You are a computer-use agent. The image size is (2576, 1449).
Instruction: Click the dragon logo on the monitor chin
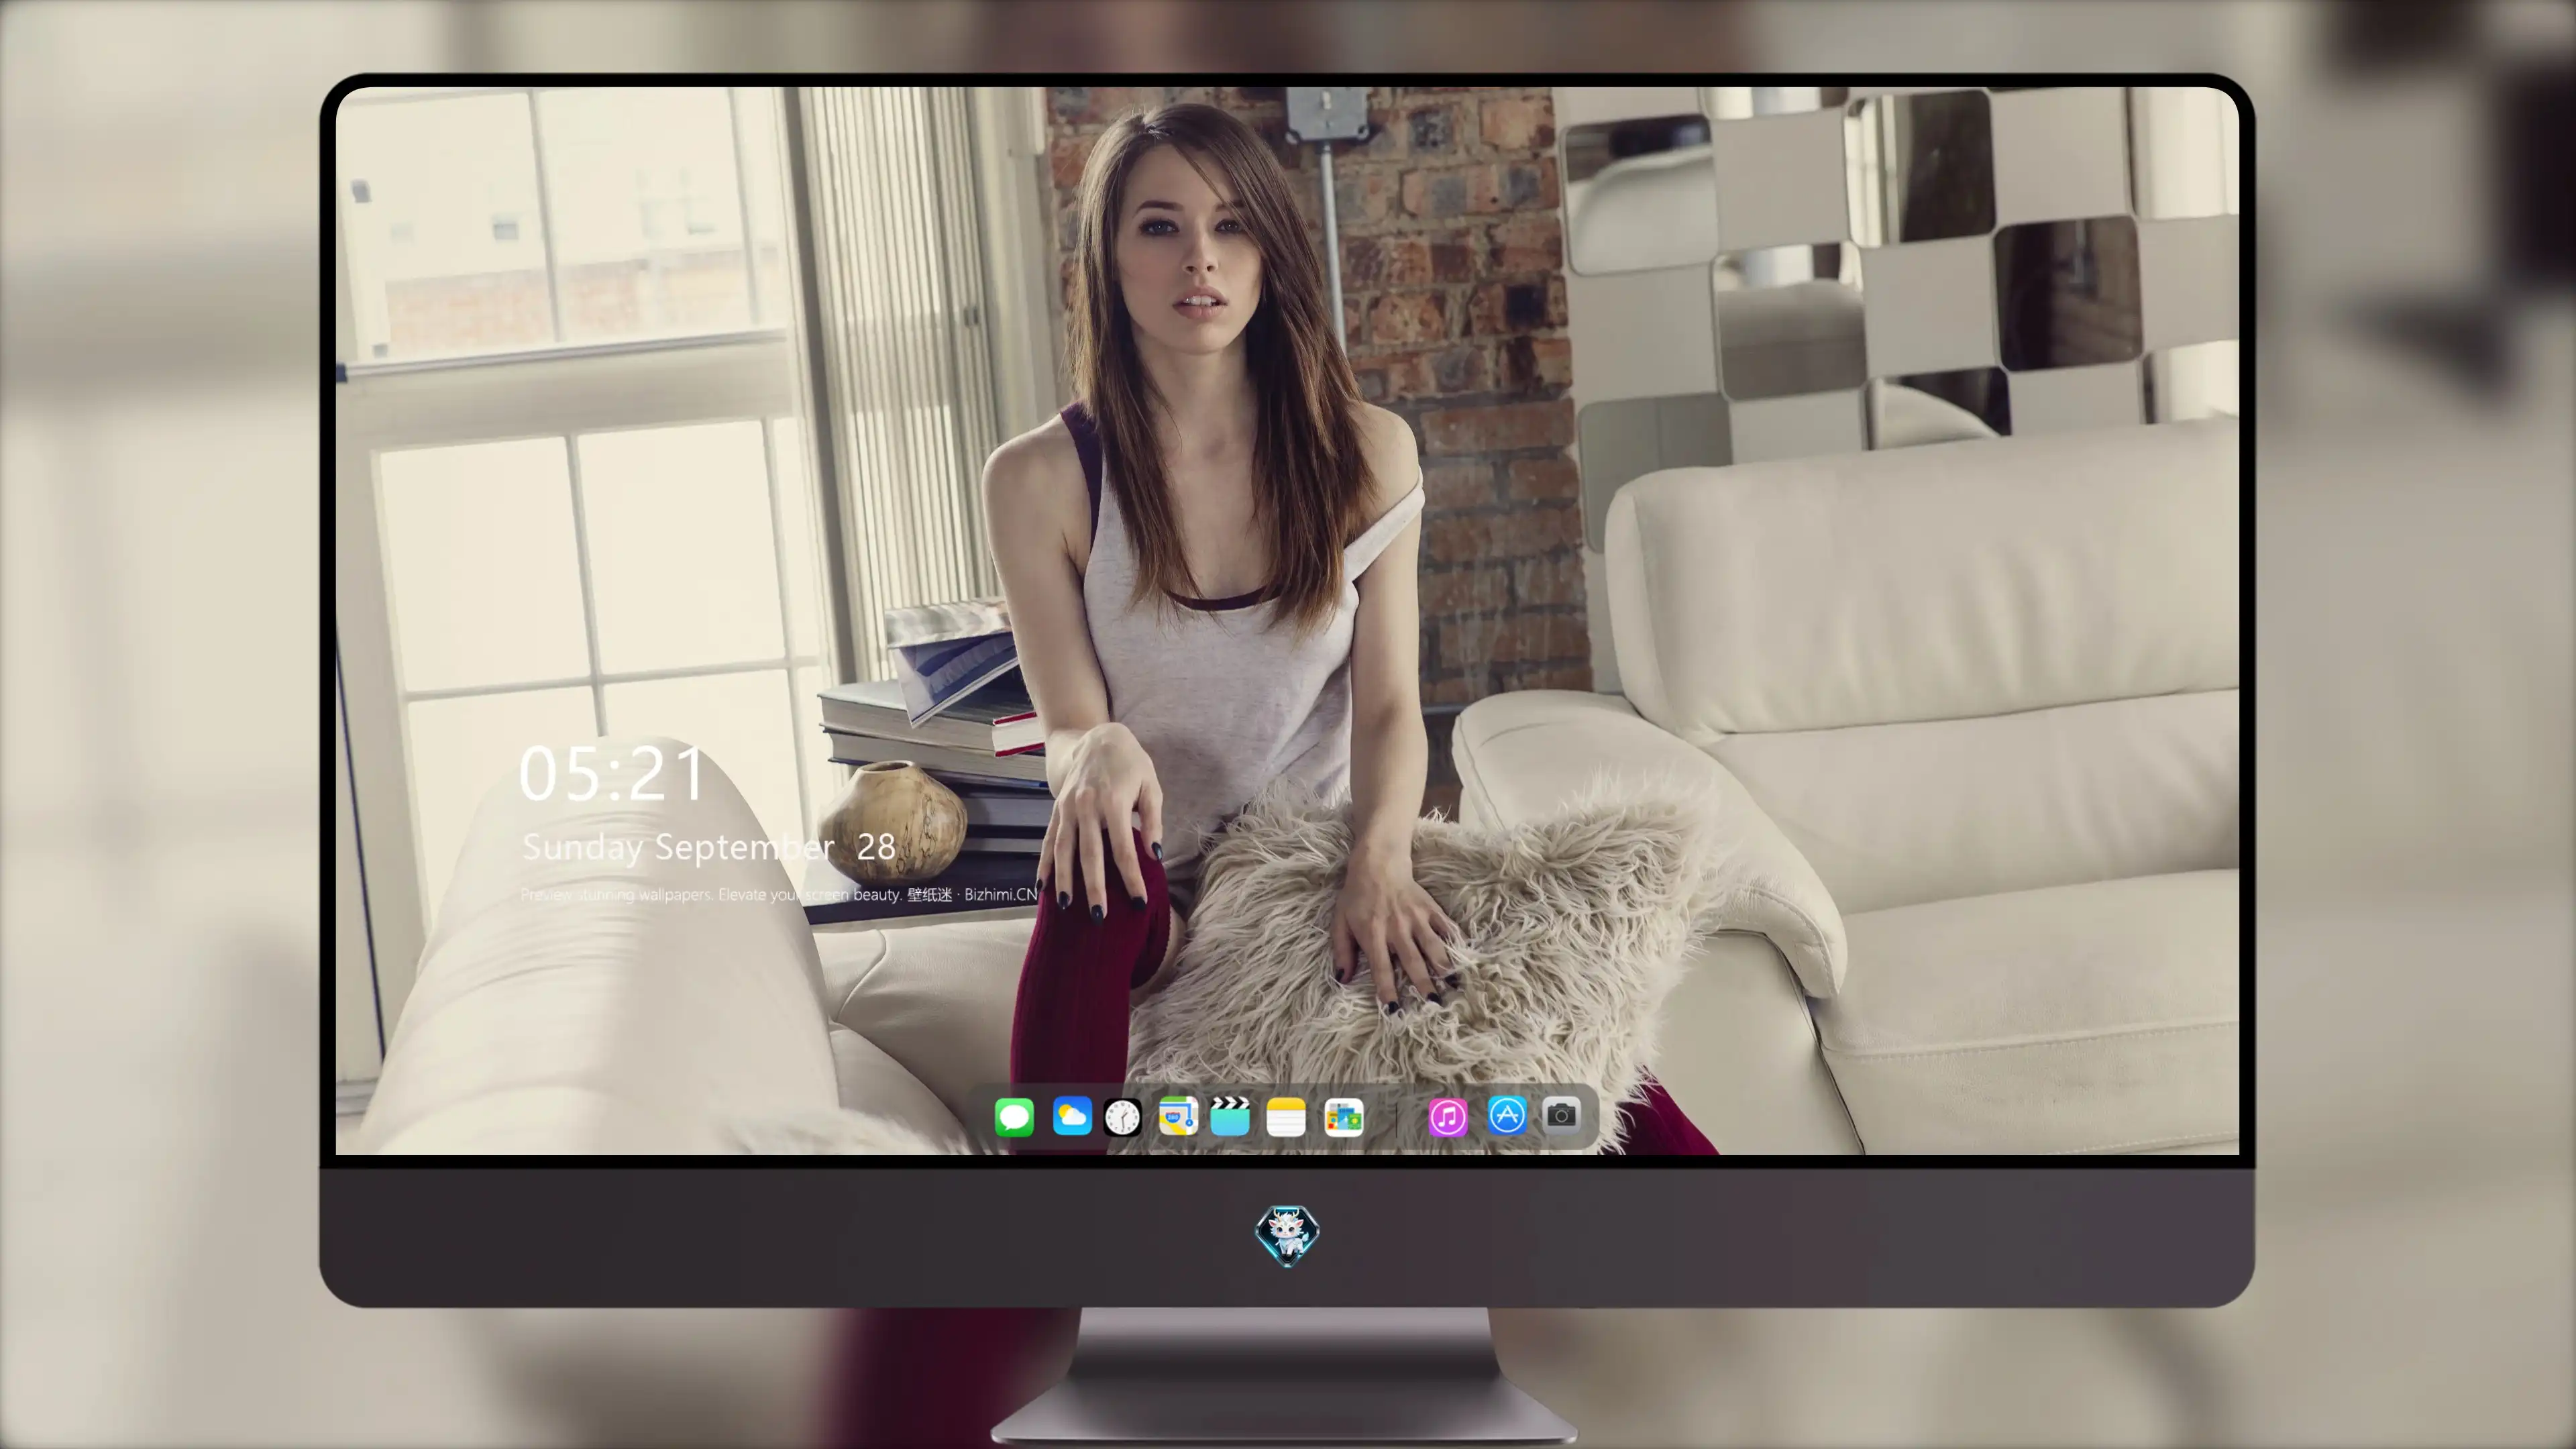point(1287,1235)
